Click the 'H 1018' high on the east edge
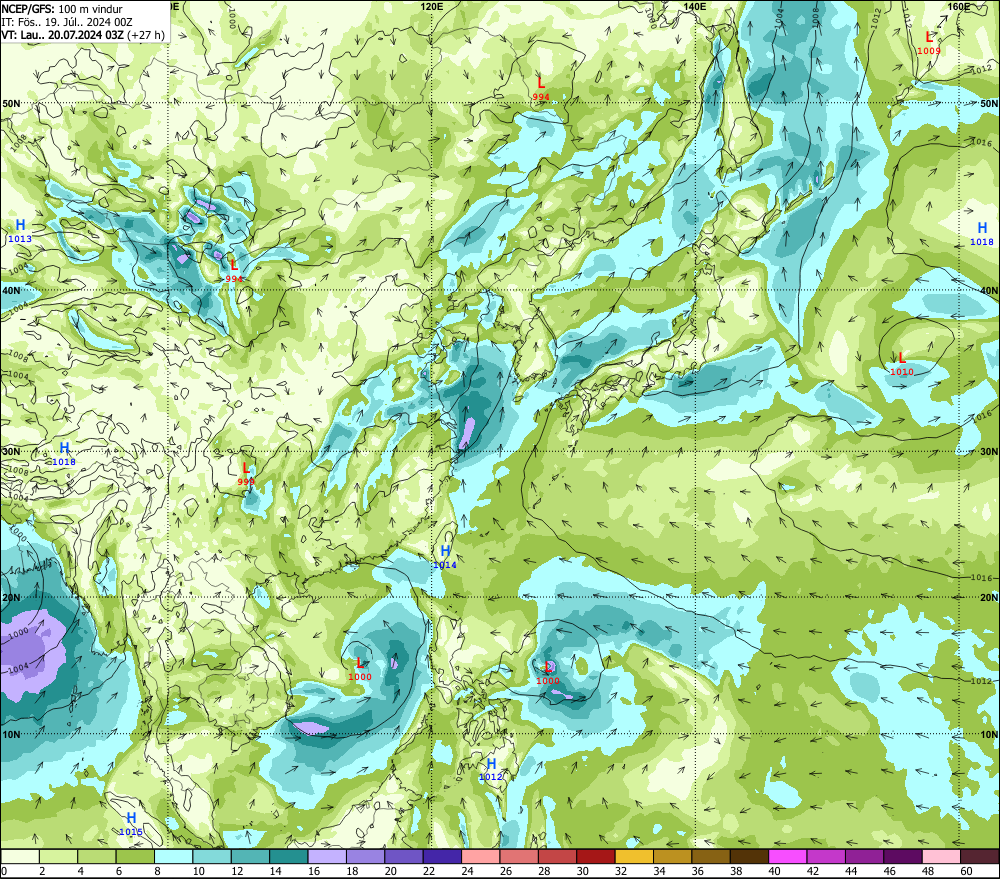This screenshot has width=1000, height=879. click(982, 233)
